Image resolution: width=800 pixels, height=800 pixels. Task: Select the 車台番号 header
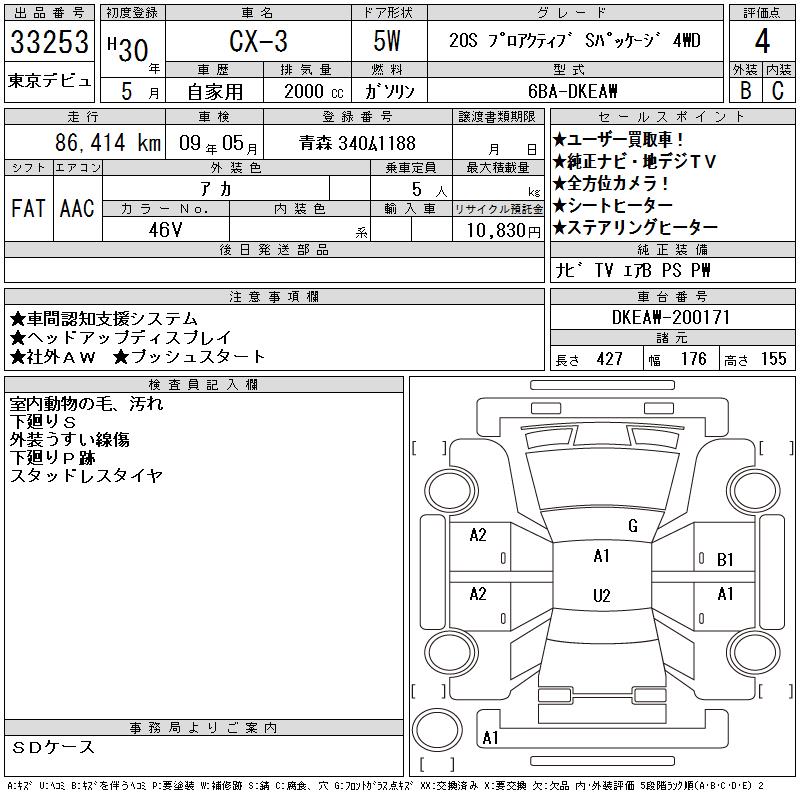[x=672, y=297]
